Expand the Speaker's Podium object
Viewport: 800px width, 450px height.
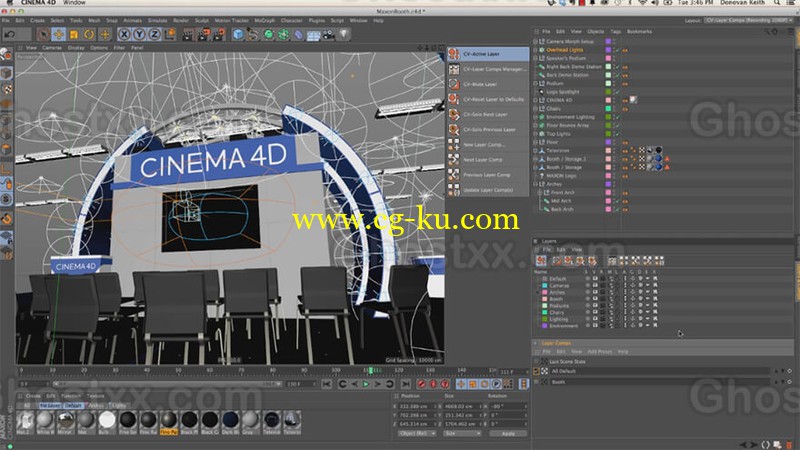tap(535, 58)
